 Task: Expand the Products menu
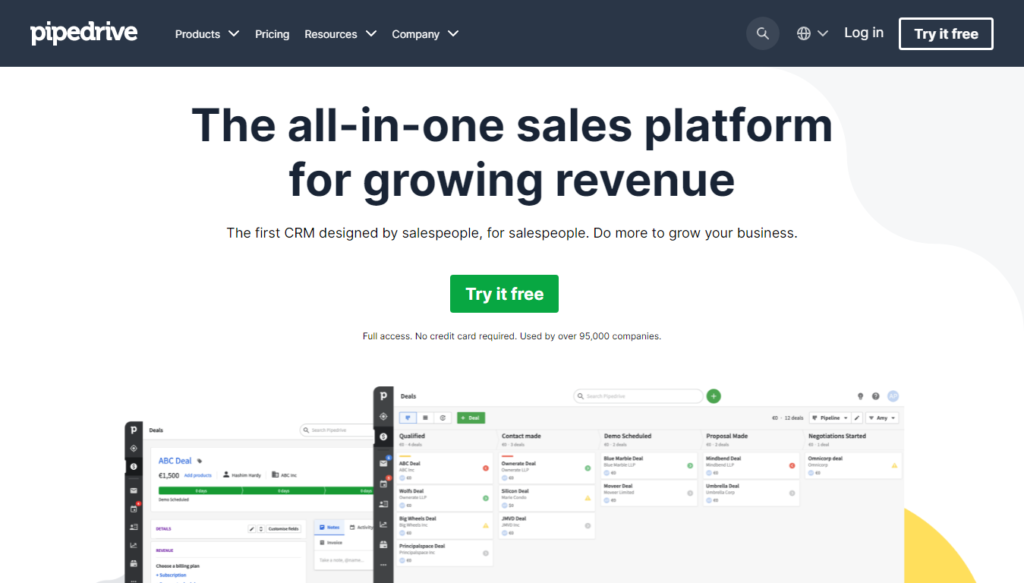(207, 34)
